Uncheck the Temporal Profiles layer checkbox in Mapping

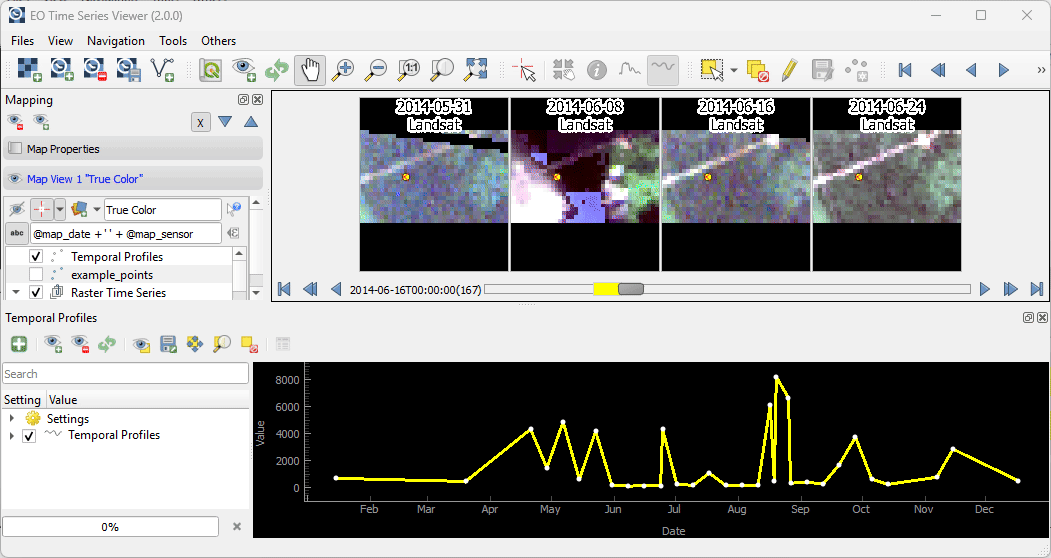36,257
